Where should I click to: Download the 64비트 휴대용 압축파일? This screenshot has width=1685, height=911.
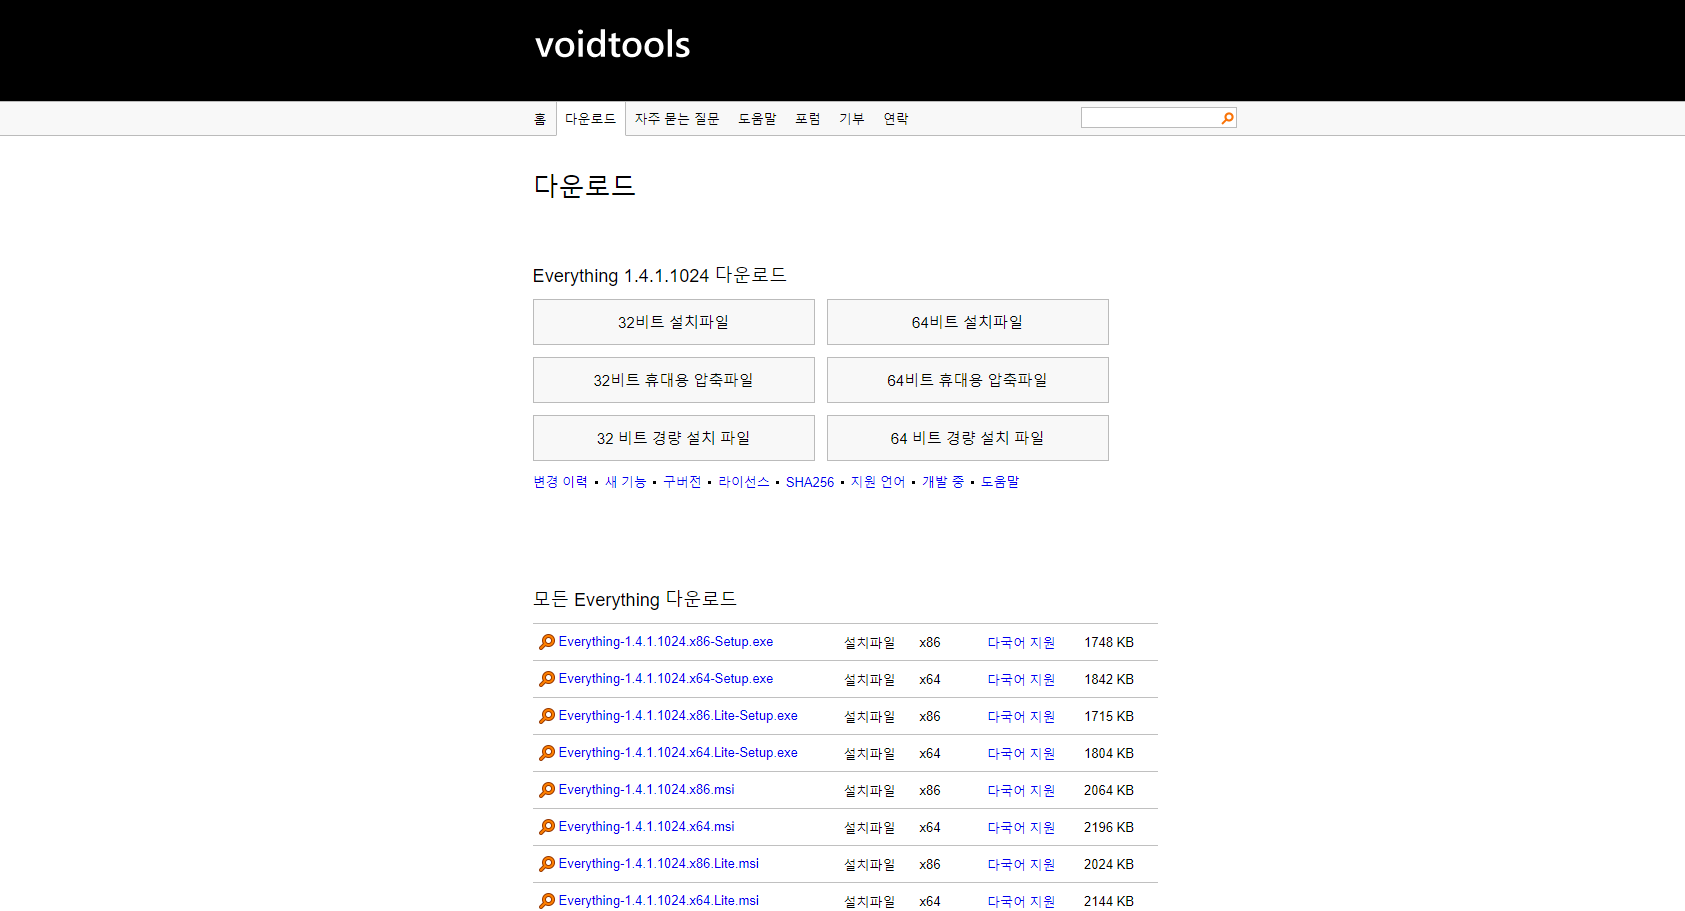(967, 380)
